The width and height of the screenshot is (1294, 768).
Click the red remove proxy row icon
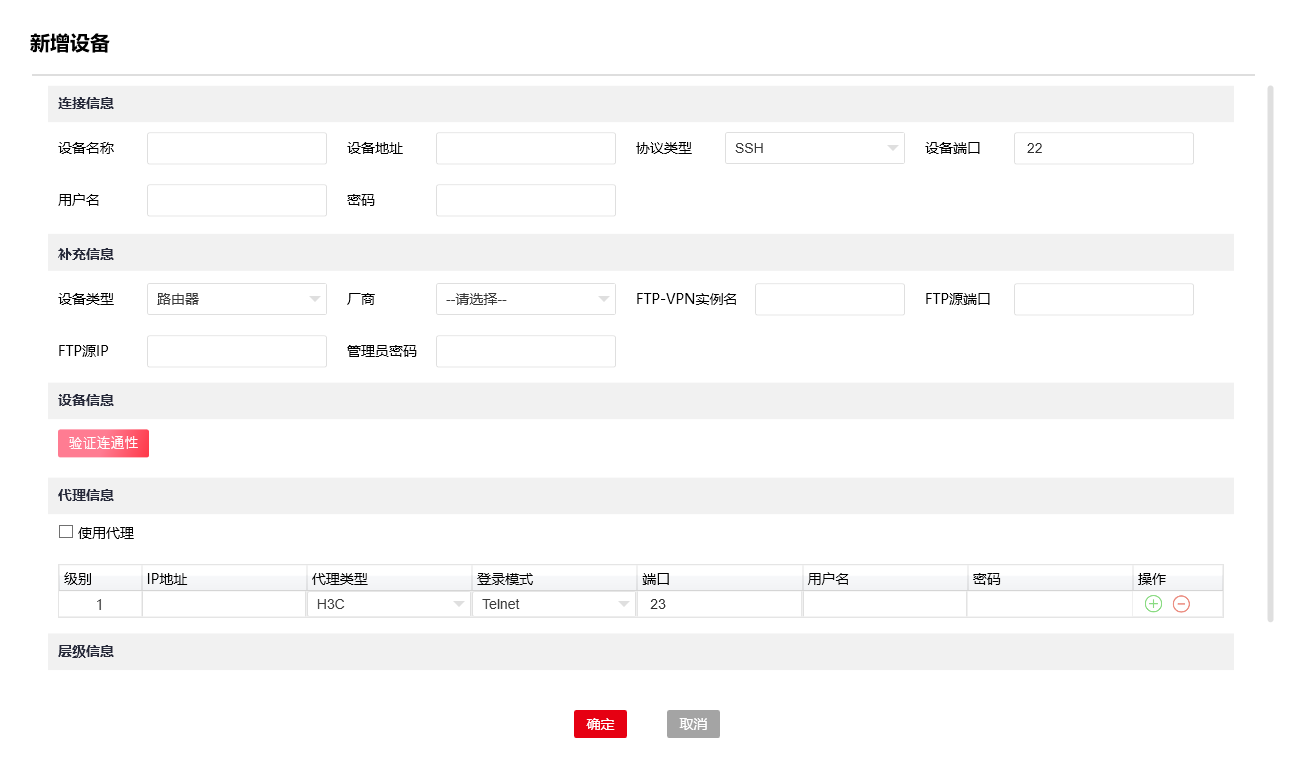coord(1181,604)
